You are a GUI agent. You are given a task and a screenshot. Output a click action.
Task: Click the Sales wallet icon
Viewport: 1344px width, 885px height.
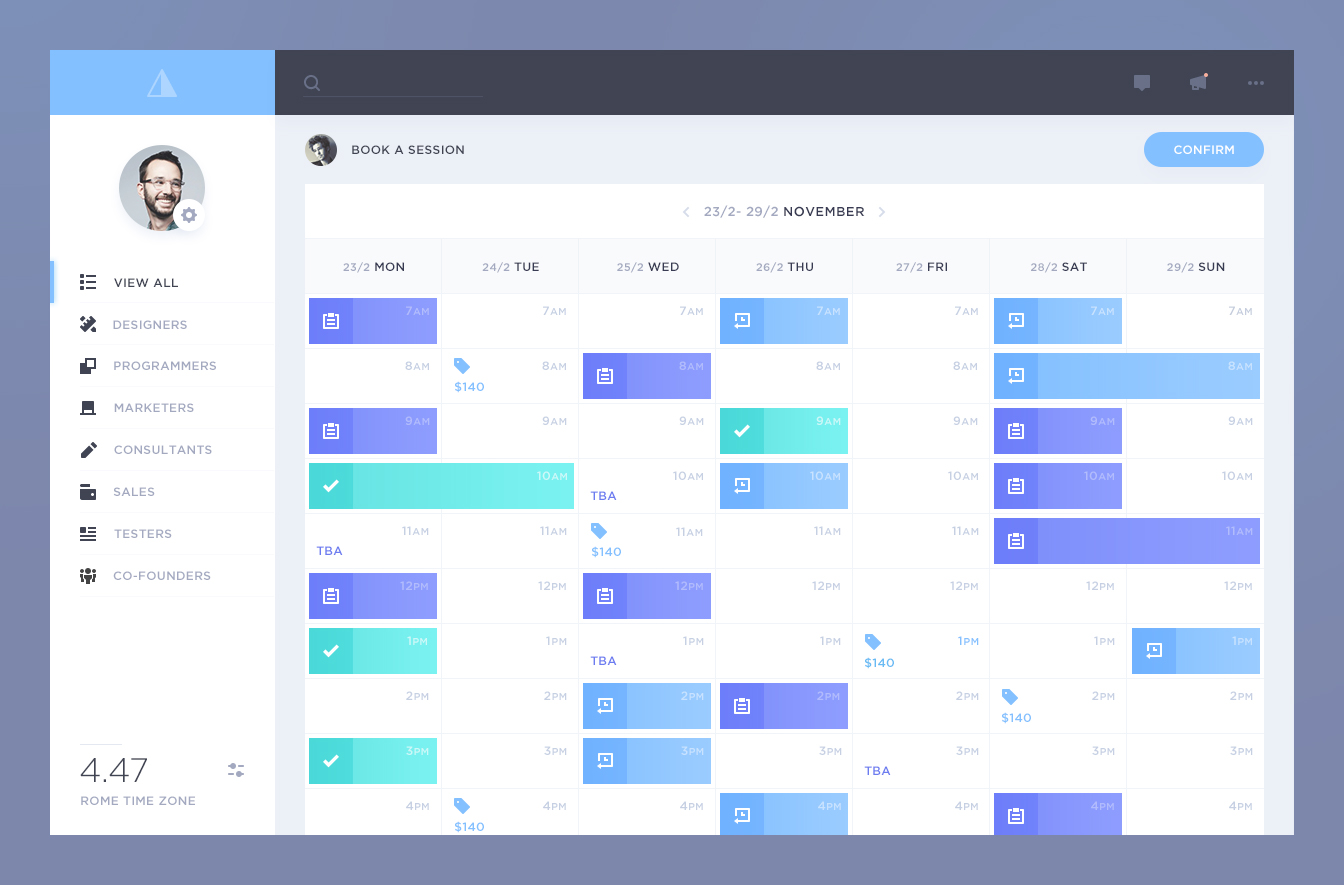tap(88, 492)
